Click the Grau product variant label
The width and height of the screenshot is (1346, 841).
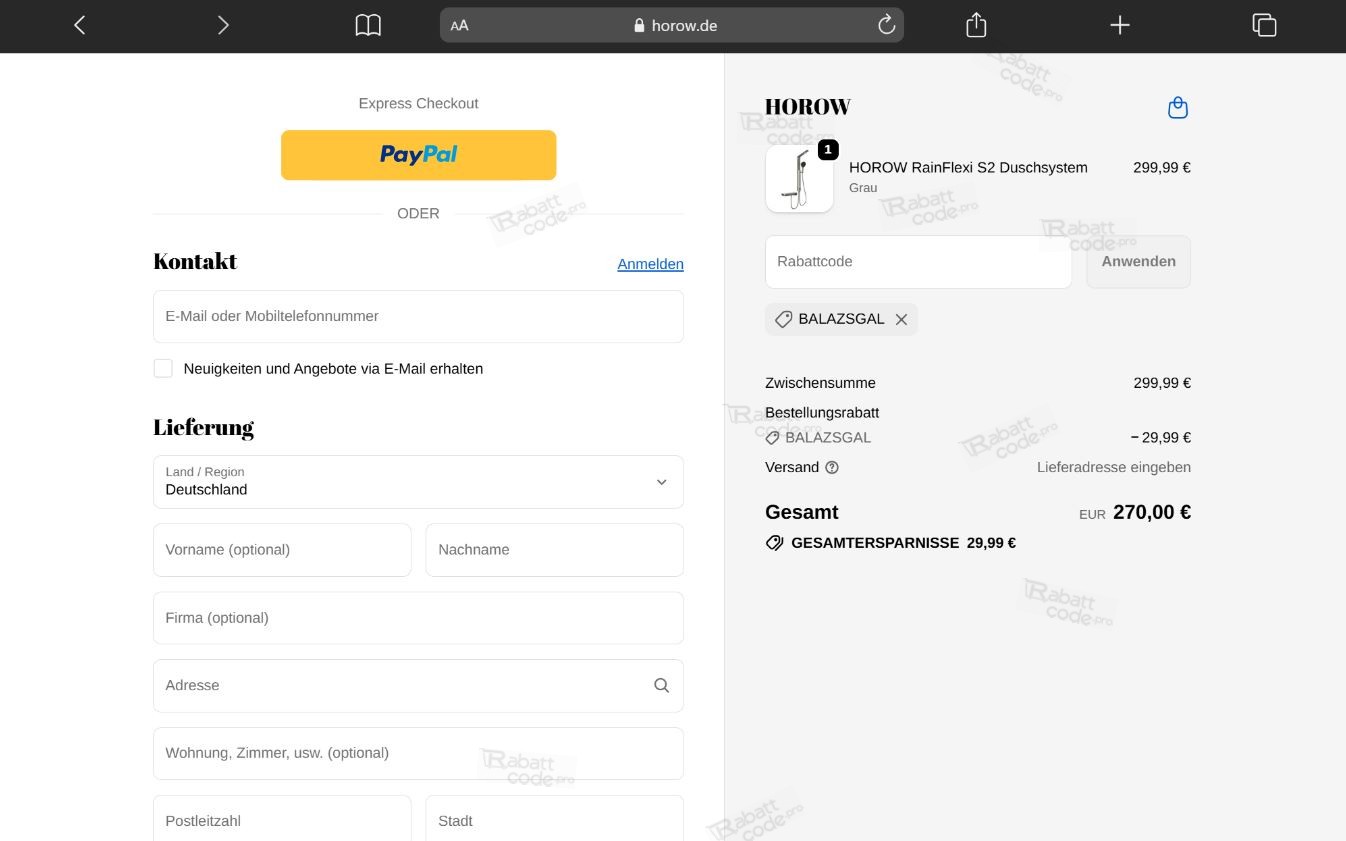coord(863,188)
